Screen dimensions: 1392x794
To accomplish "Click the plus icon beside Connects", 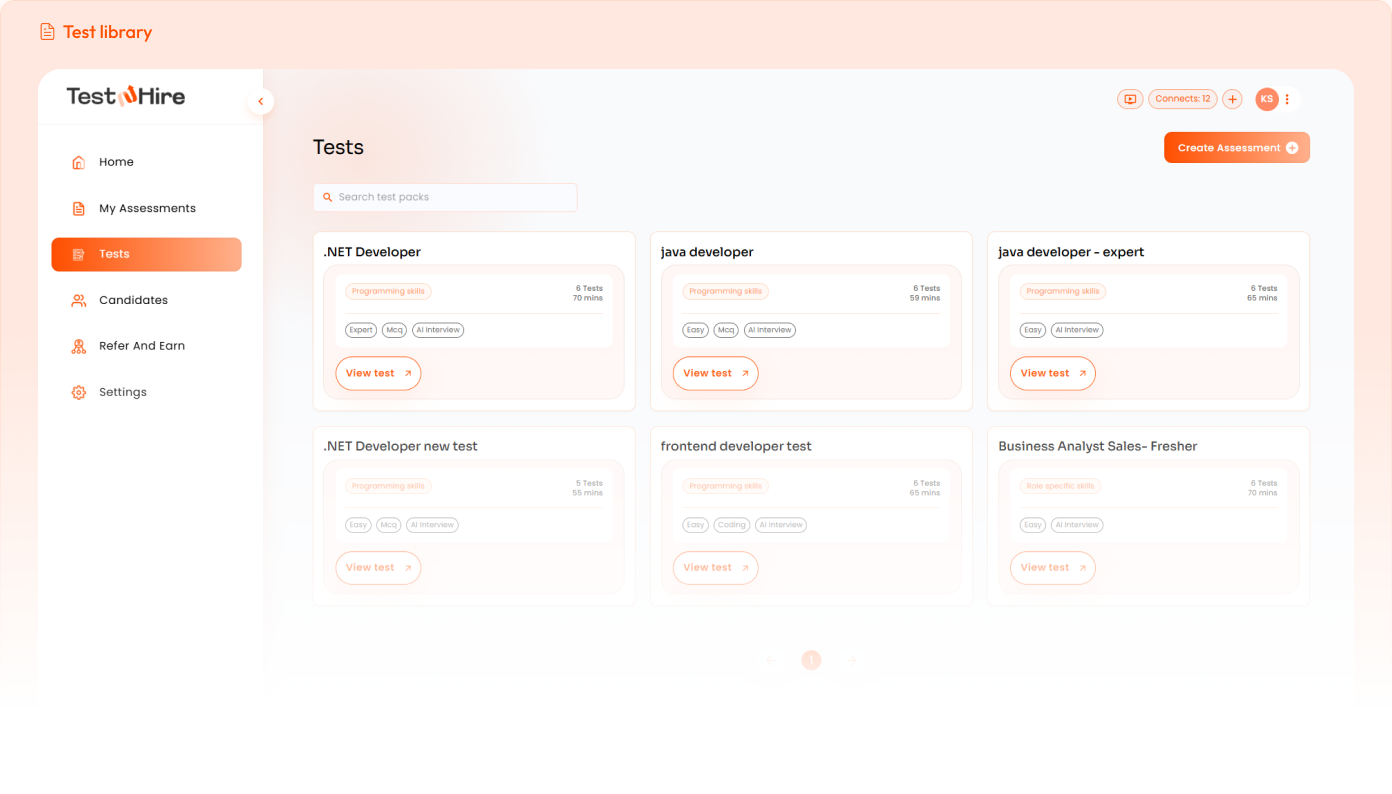I will pos(1232,99).
